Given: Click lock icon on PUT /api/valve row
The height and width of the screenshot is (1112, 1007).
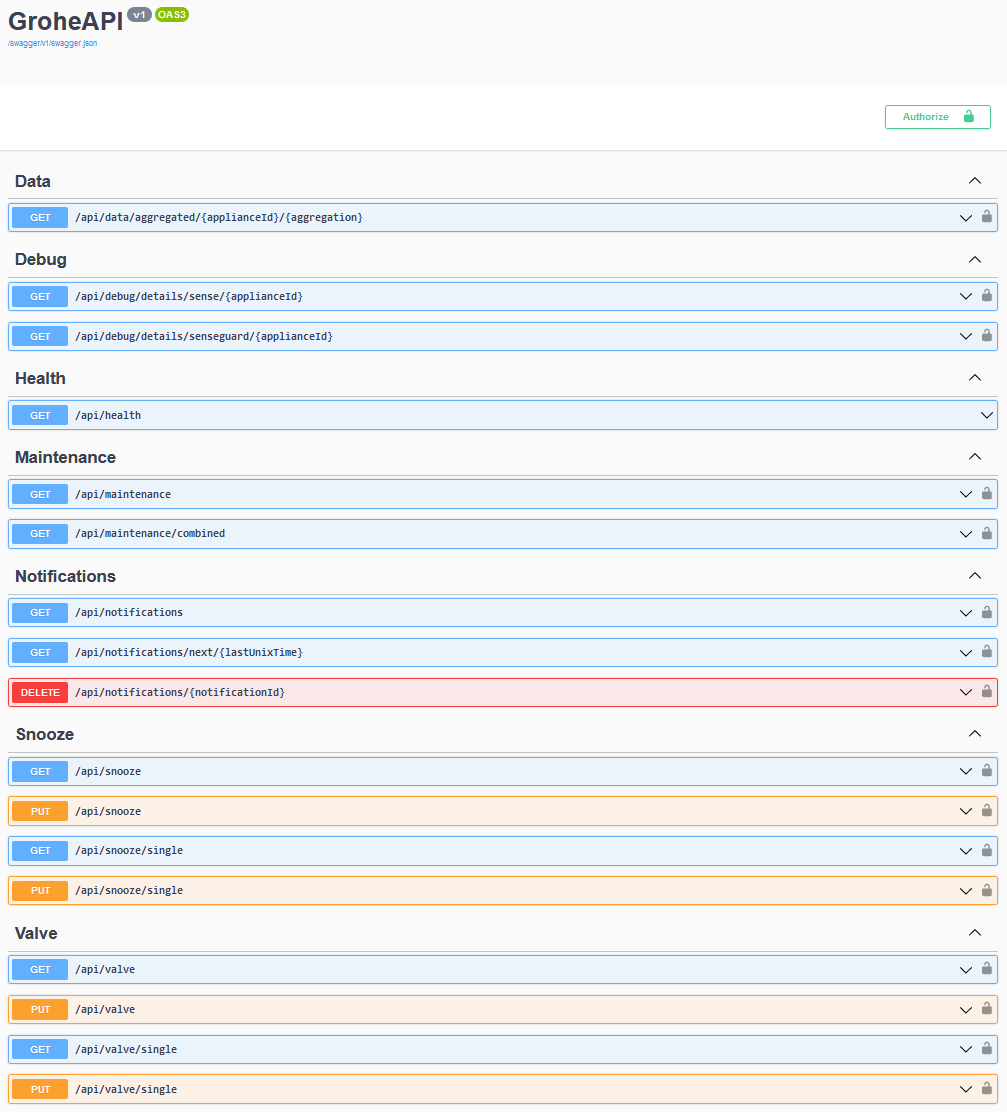Looking at the screenshot, I should (986, 1008).
